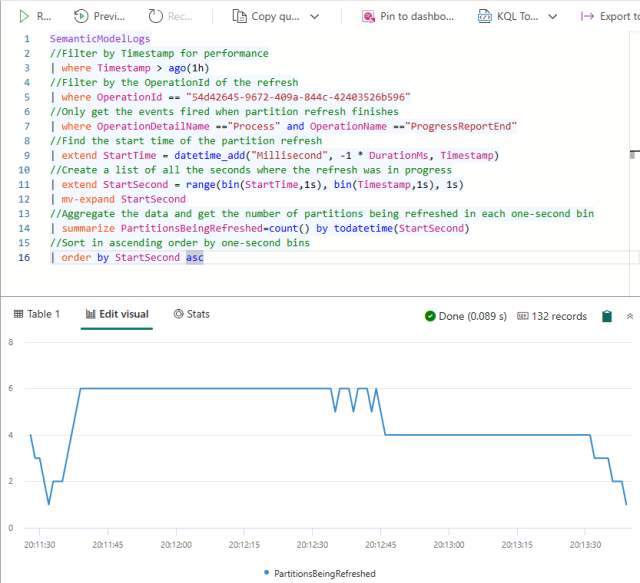Click the 20:12:30 x-axis label
Image resolution: width=640 pixels, height=583 pixels.
coord(312,545)
